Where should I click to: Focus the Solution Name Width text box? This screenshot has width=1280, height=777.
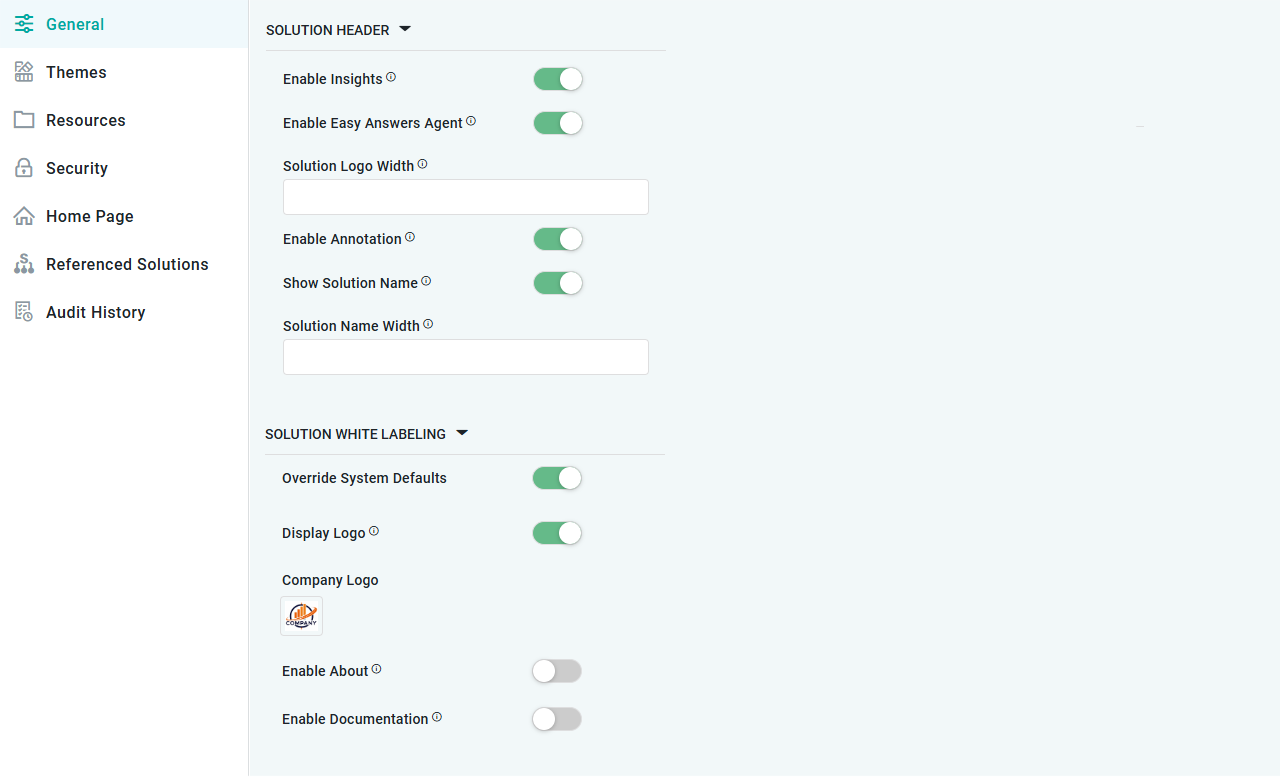(x=466, y=357)
